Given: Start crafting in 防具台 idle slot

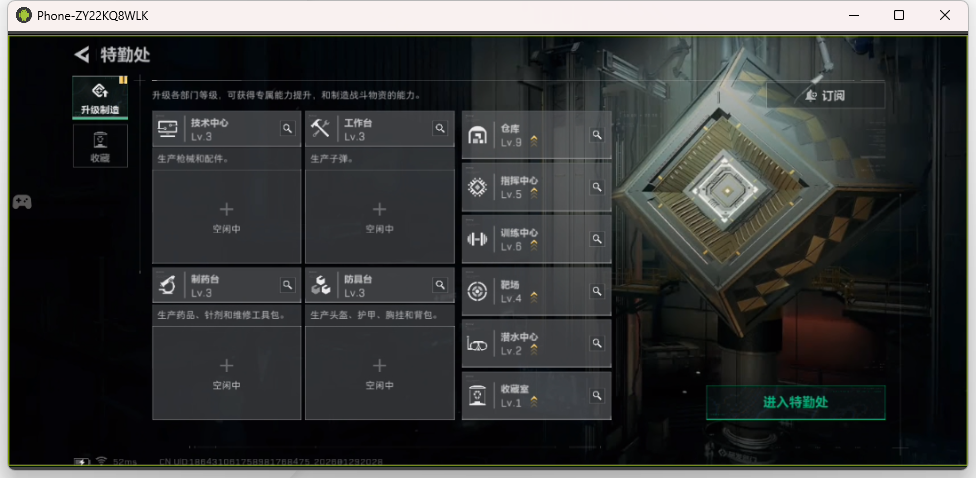Looking at the screenshot, I should click(x=379, y=372).
